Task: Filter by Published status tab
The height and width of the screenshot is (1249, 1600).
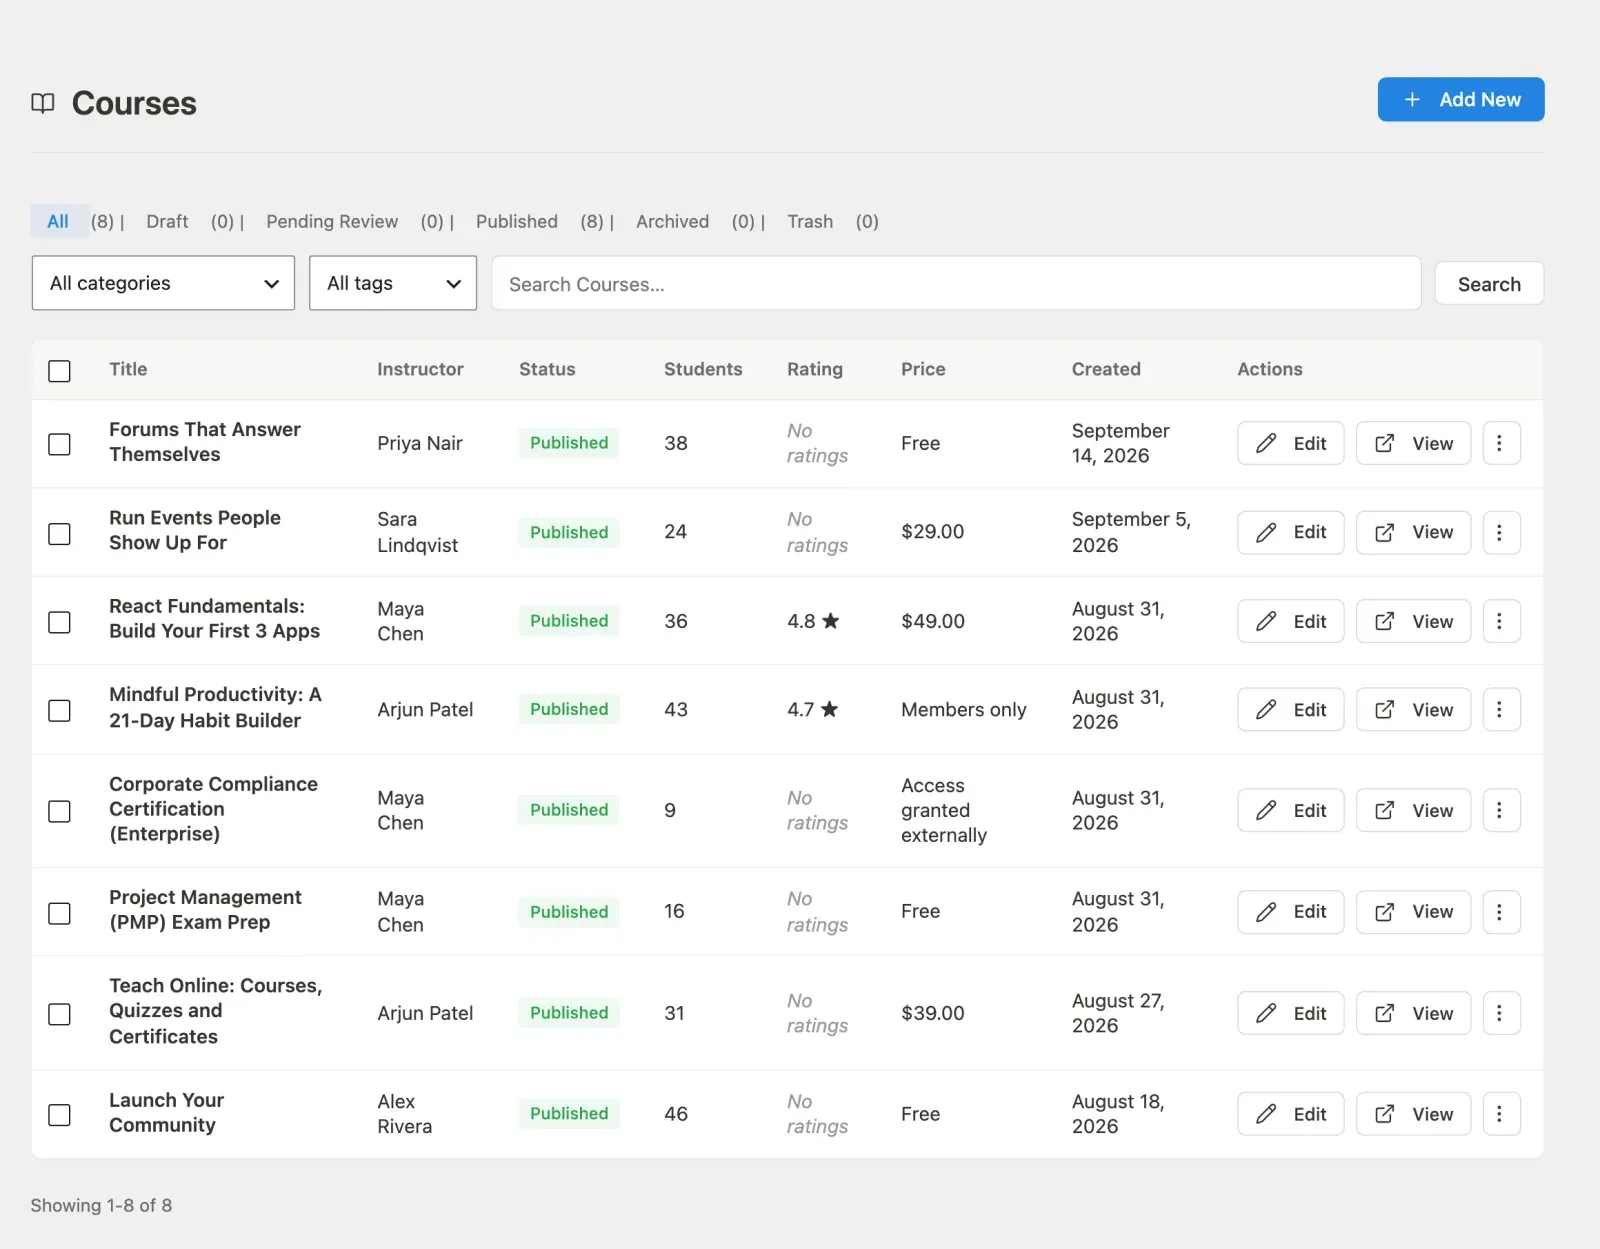Action: pyautogui.click(x=517, y=221)
